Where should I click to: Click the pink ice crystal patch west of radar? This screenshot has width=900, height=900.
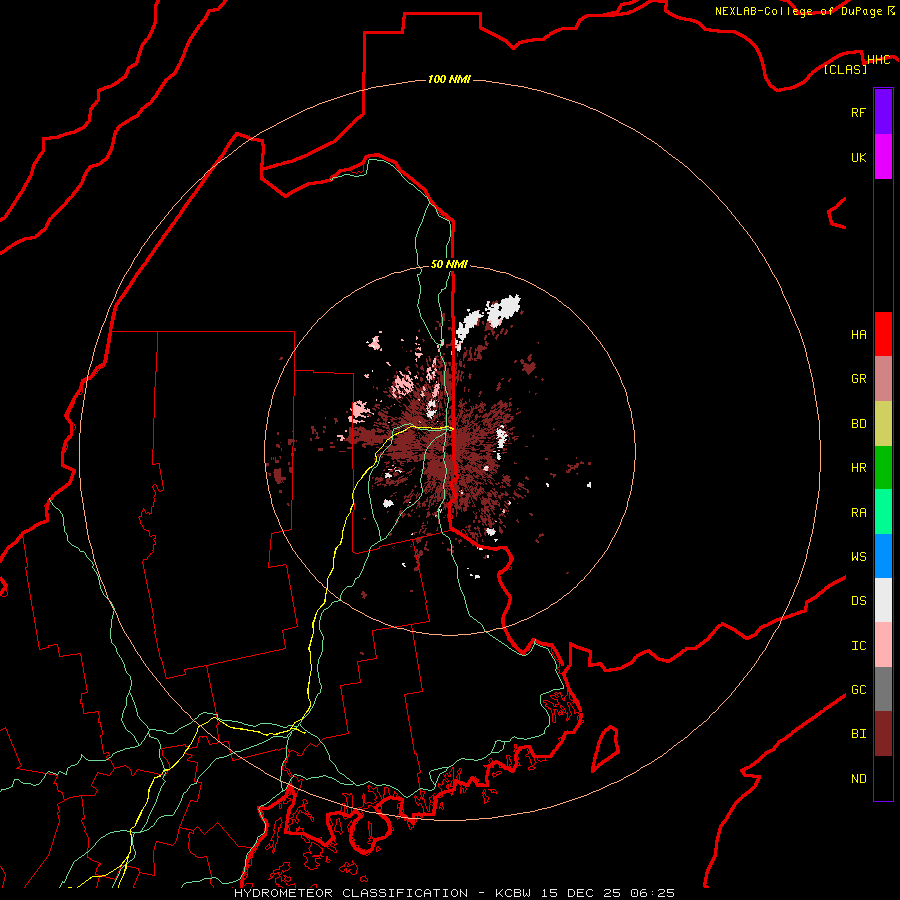(x=359, y=410)
